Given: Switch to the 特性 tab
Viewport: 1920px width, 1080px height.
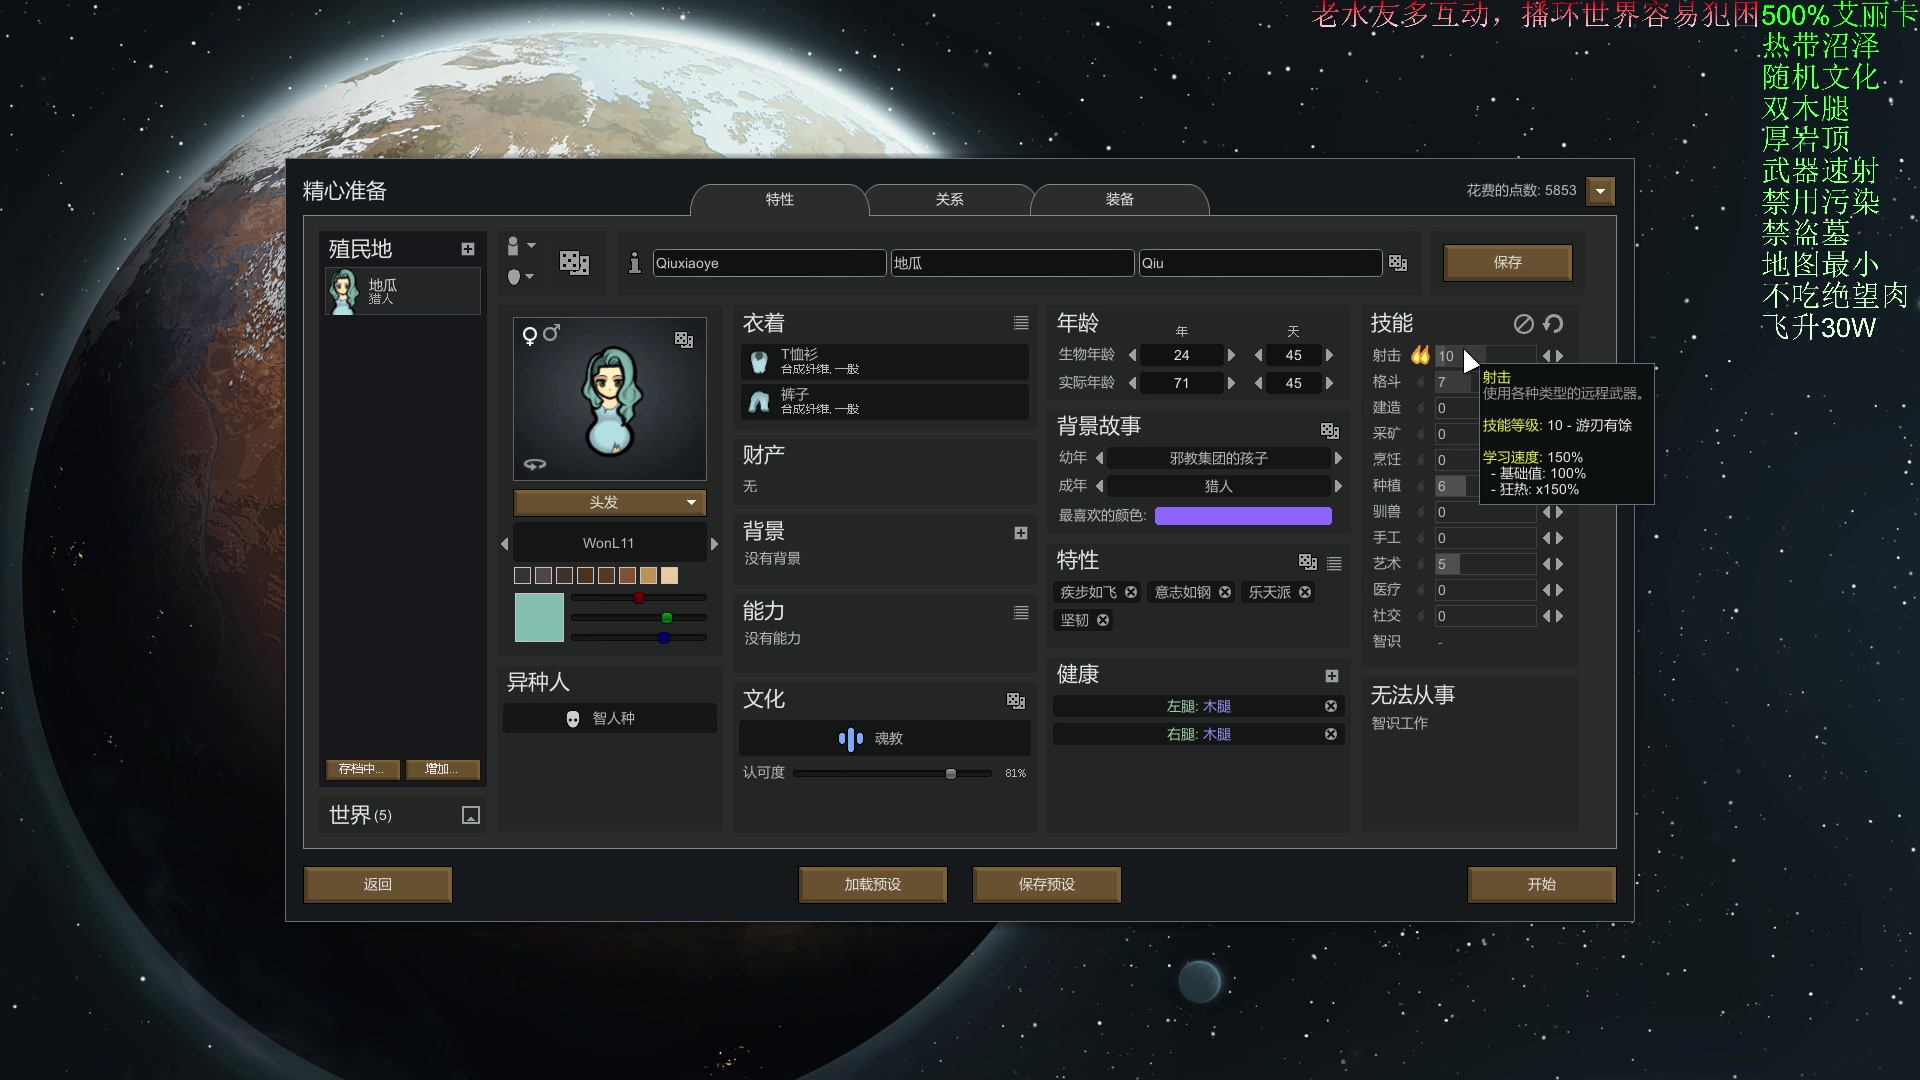Looking at the screenshot, I should tap(779, 199).
